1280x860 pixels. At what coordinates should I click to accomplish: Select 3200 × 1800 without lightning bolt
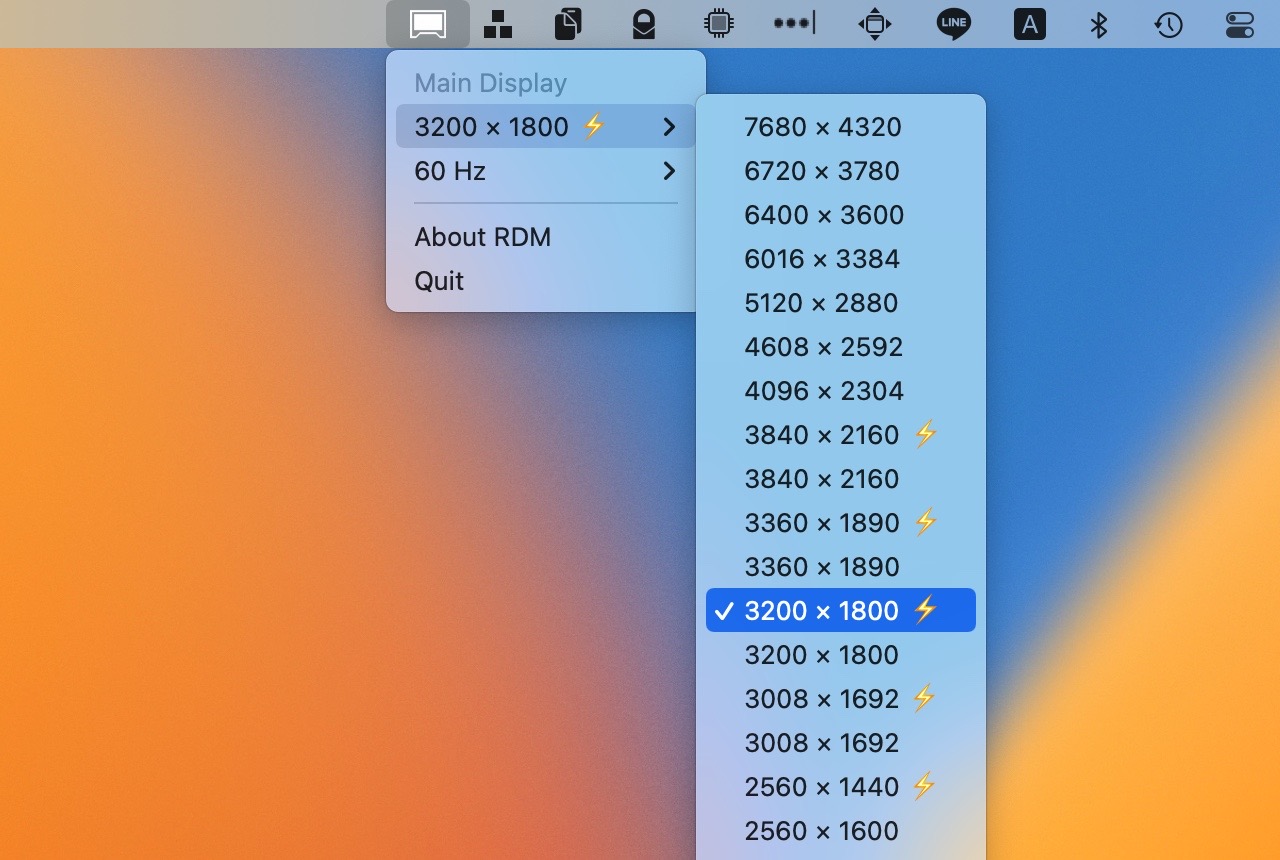pyautogui.click(x=841, y=655)
